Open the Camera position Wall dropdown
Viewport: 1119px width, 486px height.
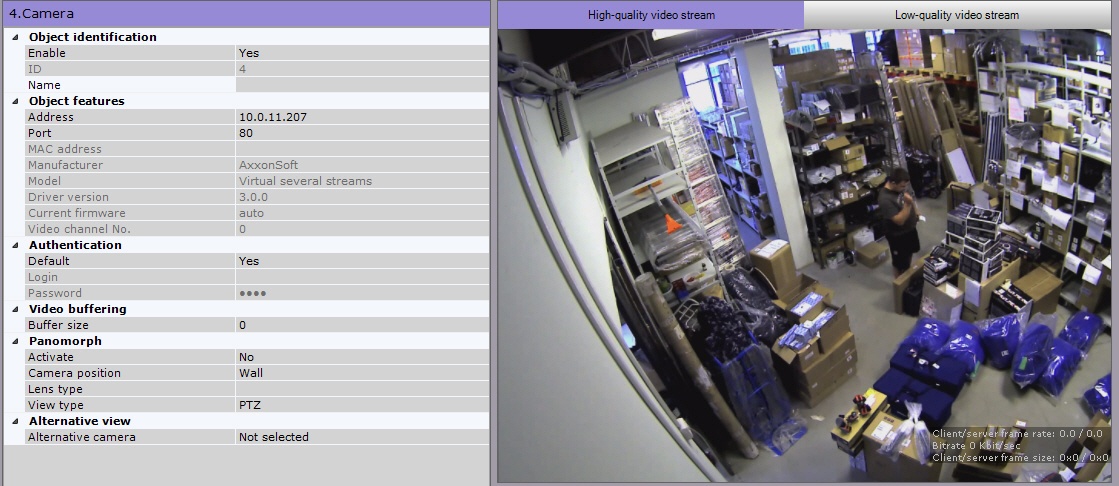click(x=362, y=373)
